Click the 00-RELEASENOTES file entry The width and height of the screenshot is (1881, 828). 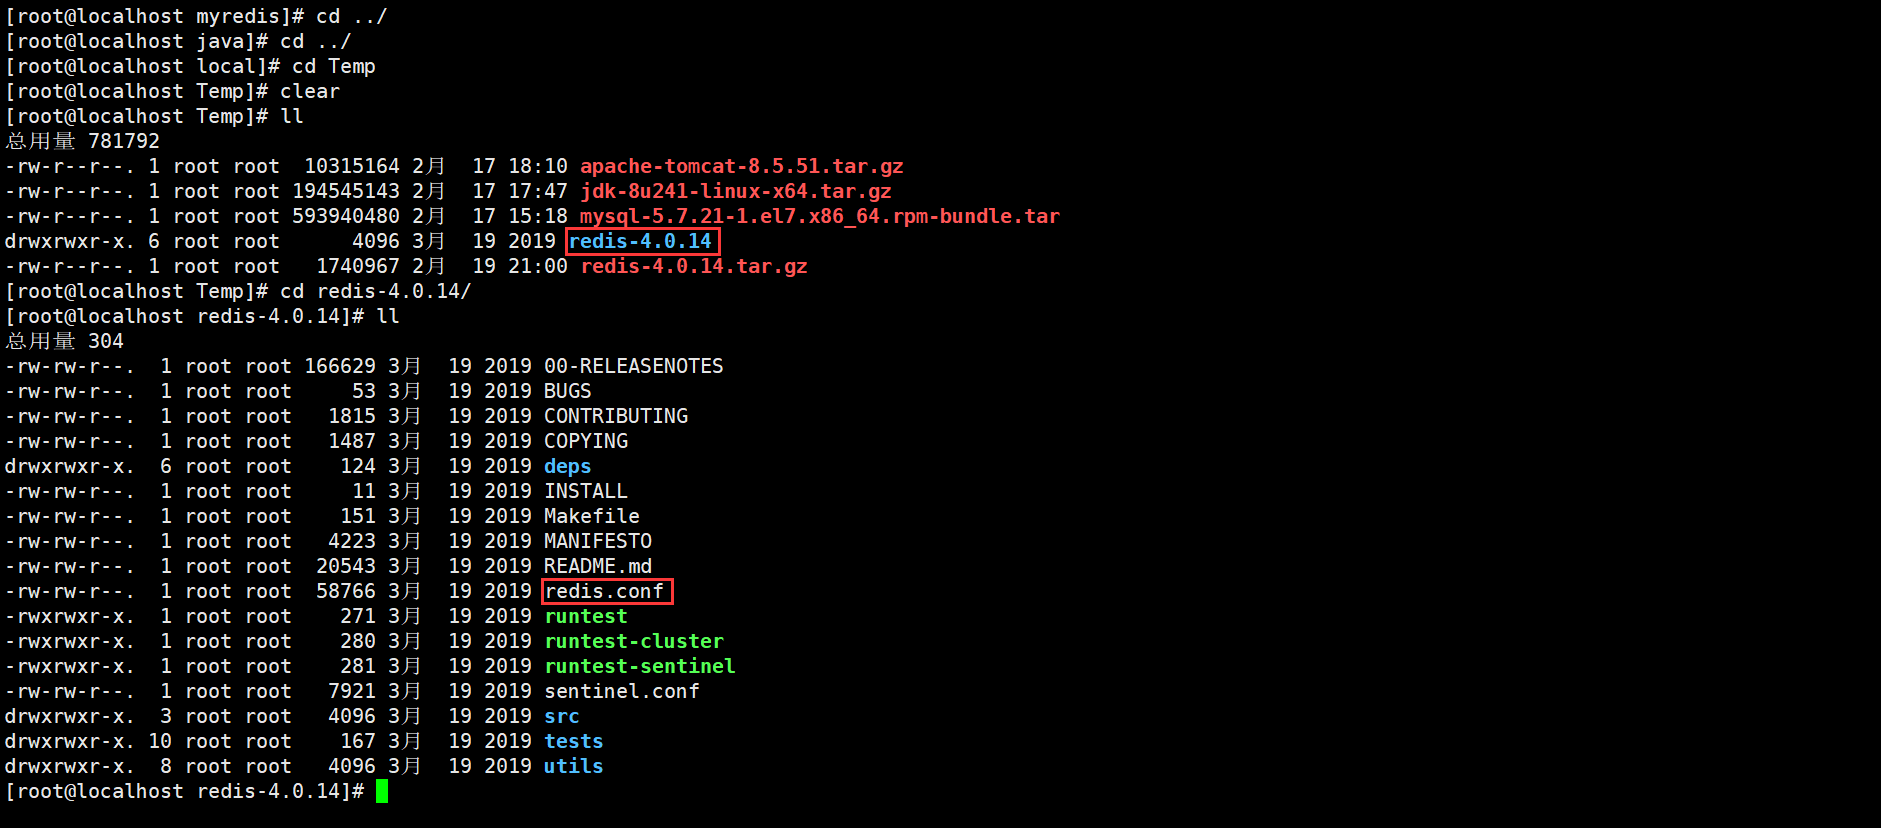point(633,366)
